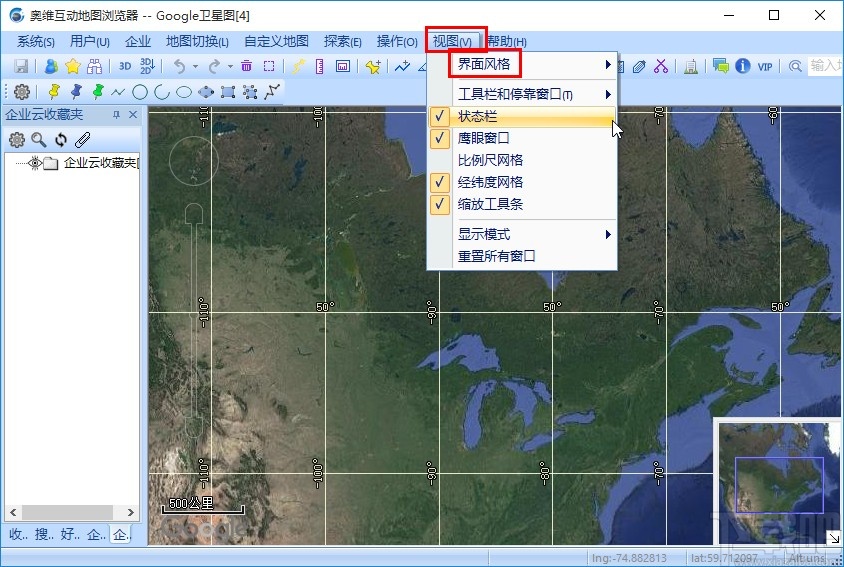Click the redo arrow icon
The width and height of the screenshot is (844, 567).
click(x=214, y=66)
